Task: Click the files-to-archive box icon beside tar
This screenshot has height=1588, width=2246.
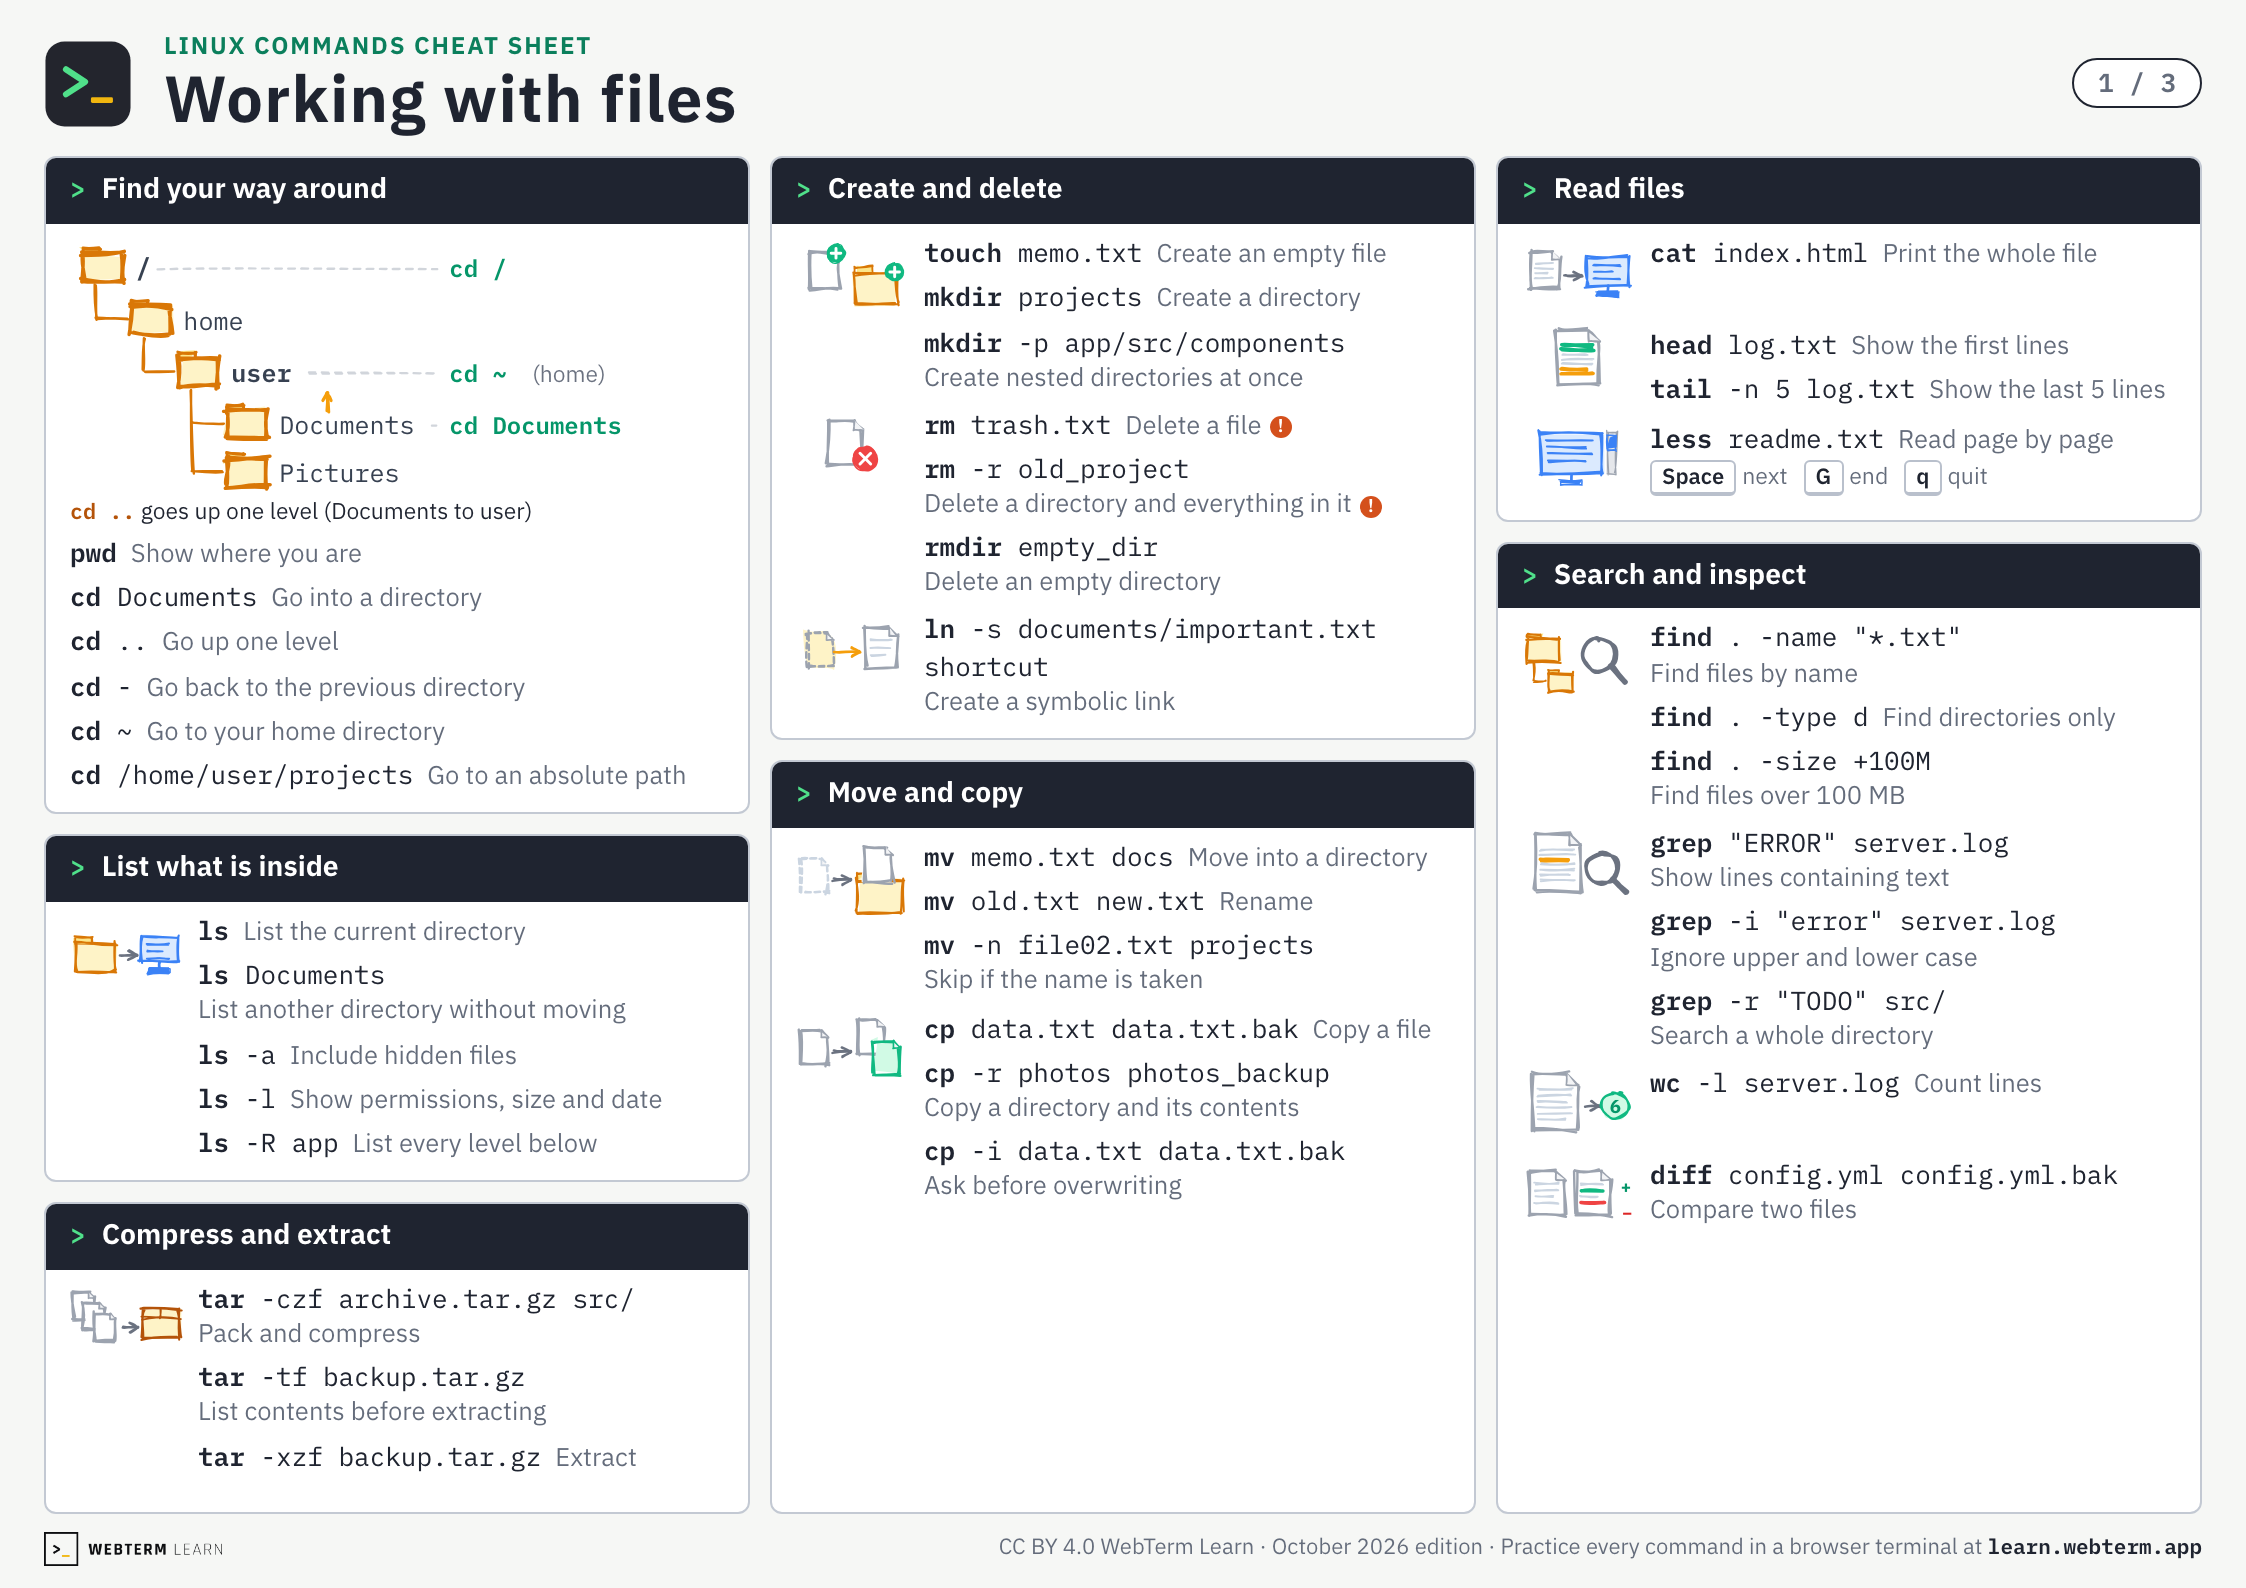Action: 127,1317
